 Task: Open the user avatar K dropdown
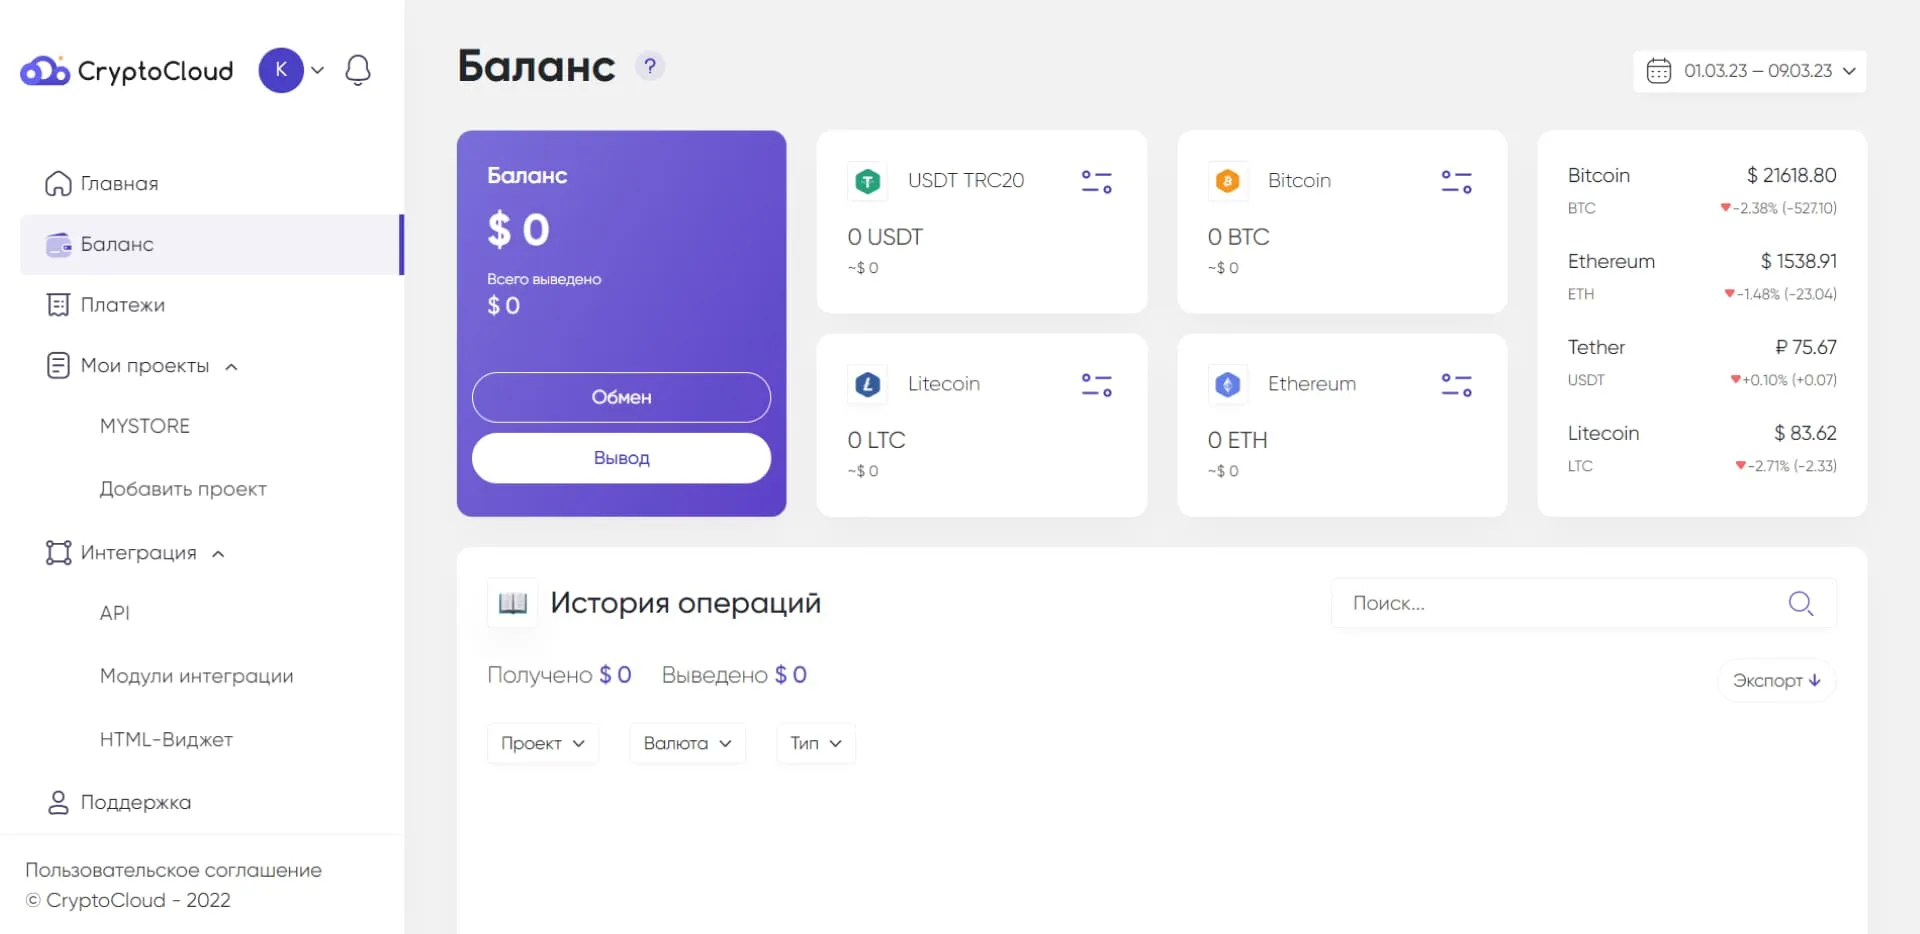291,70
